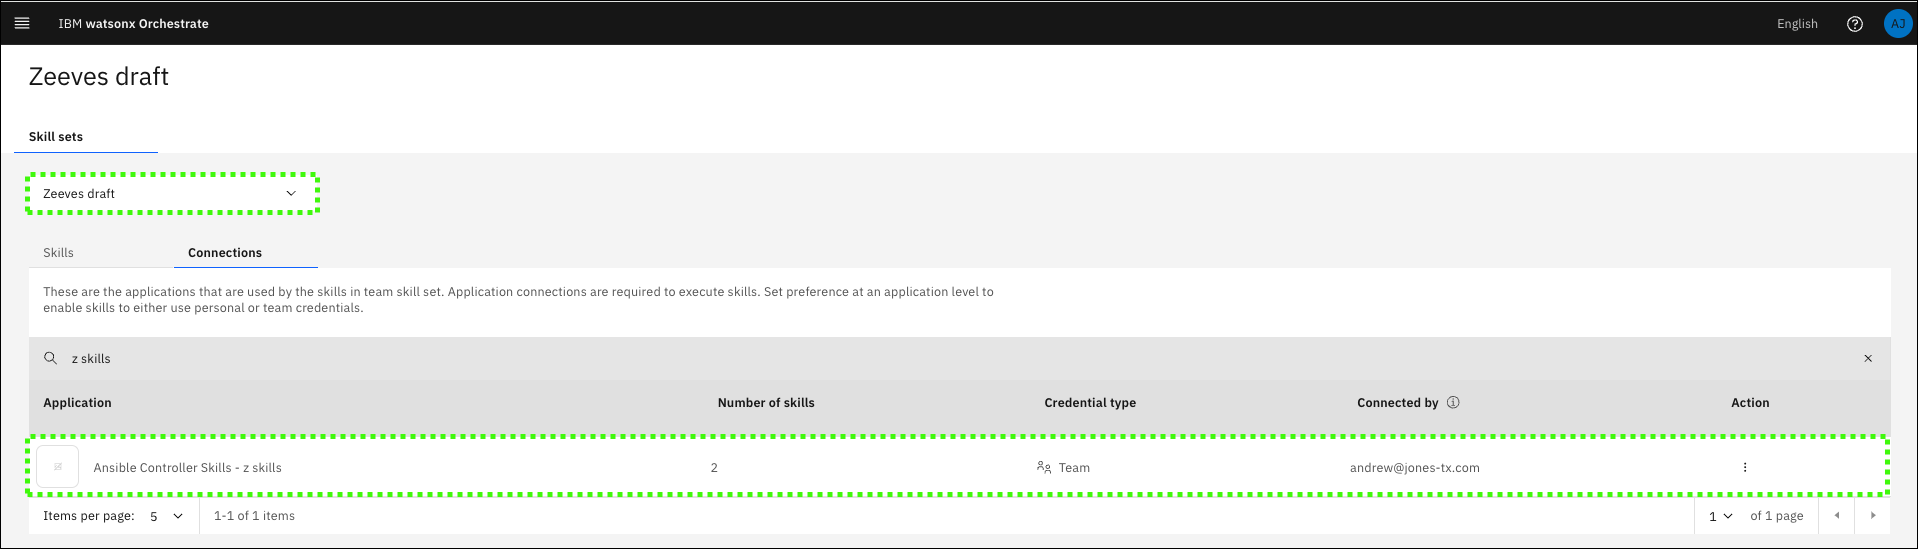Click the z skills search input field
The height and width of the screenshot is (549, 1918).
pyautogui.click(x=900, y=358)
